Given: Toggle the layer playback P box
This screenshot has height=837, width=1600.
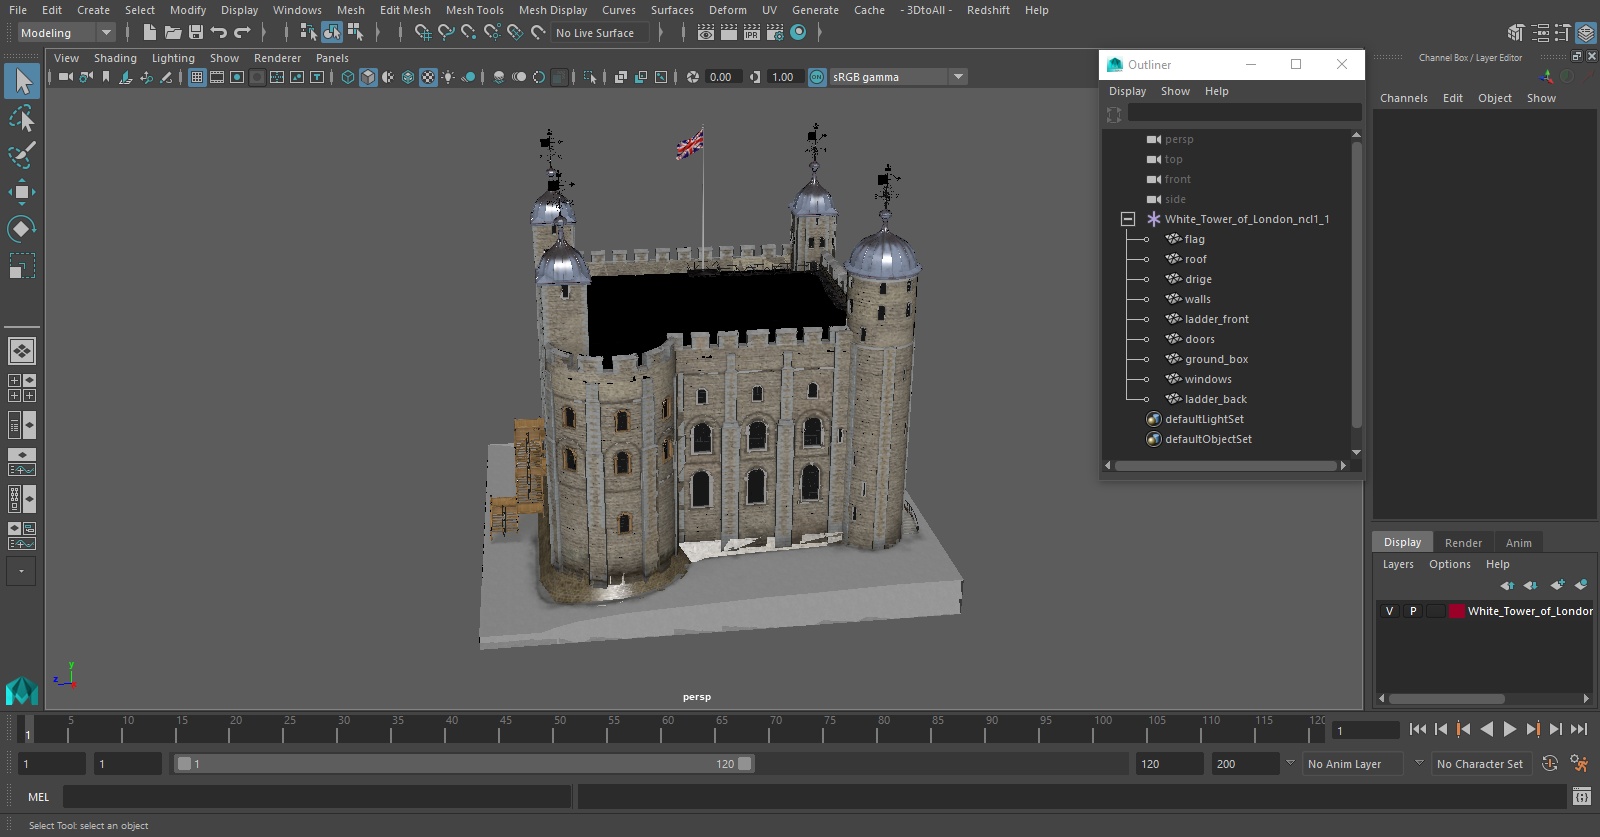Looking at the screenshot, I should 1413,611.
